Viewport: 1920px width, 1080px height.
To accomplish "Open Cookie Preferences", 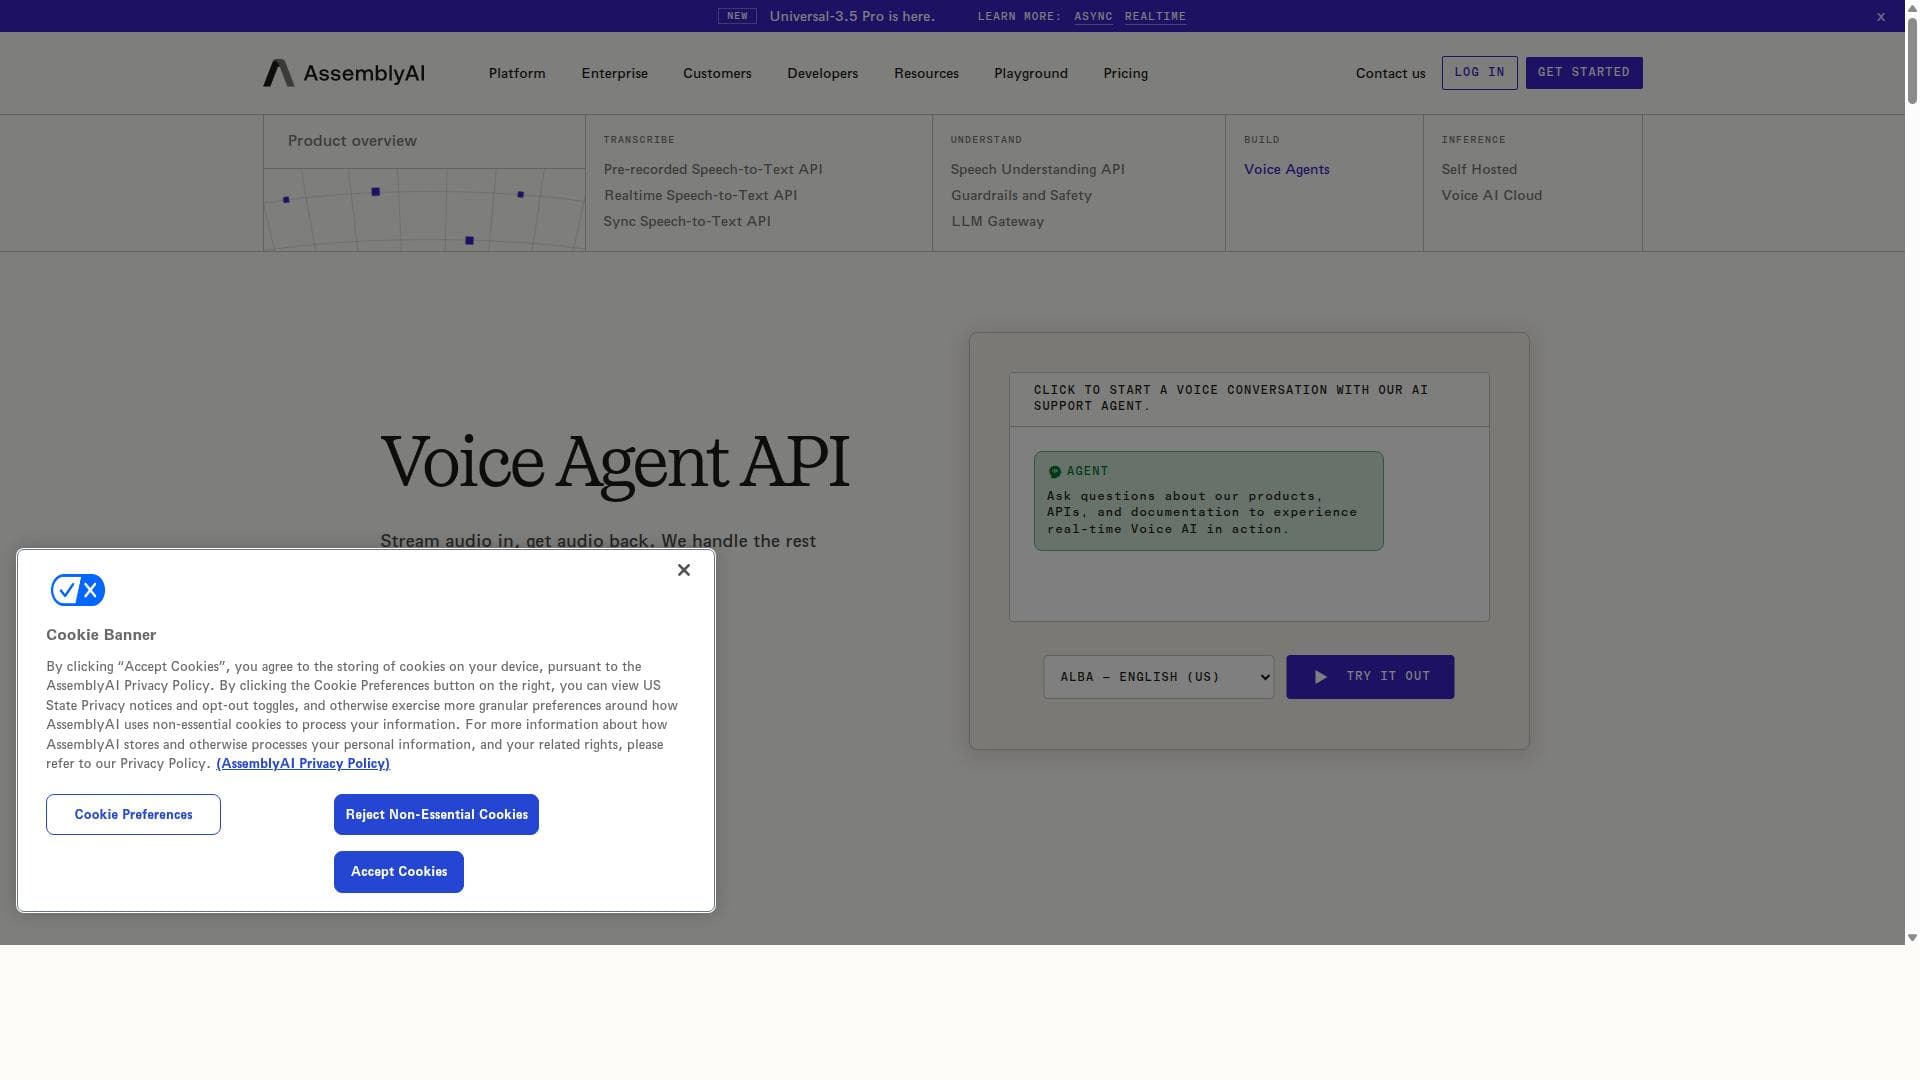I will point(133,815).
